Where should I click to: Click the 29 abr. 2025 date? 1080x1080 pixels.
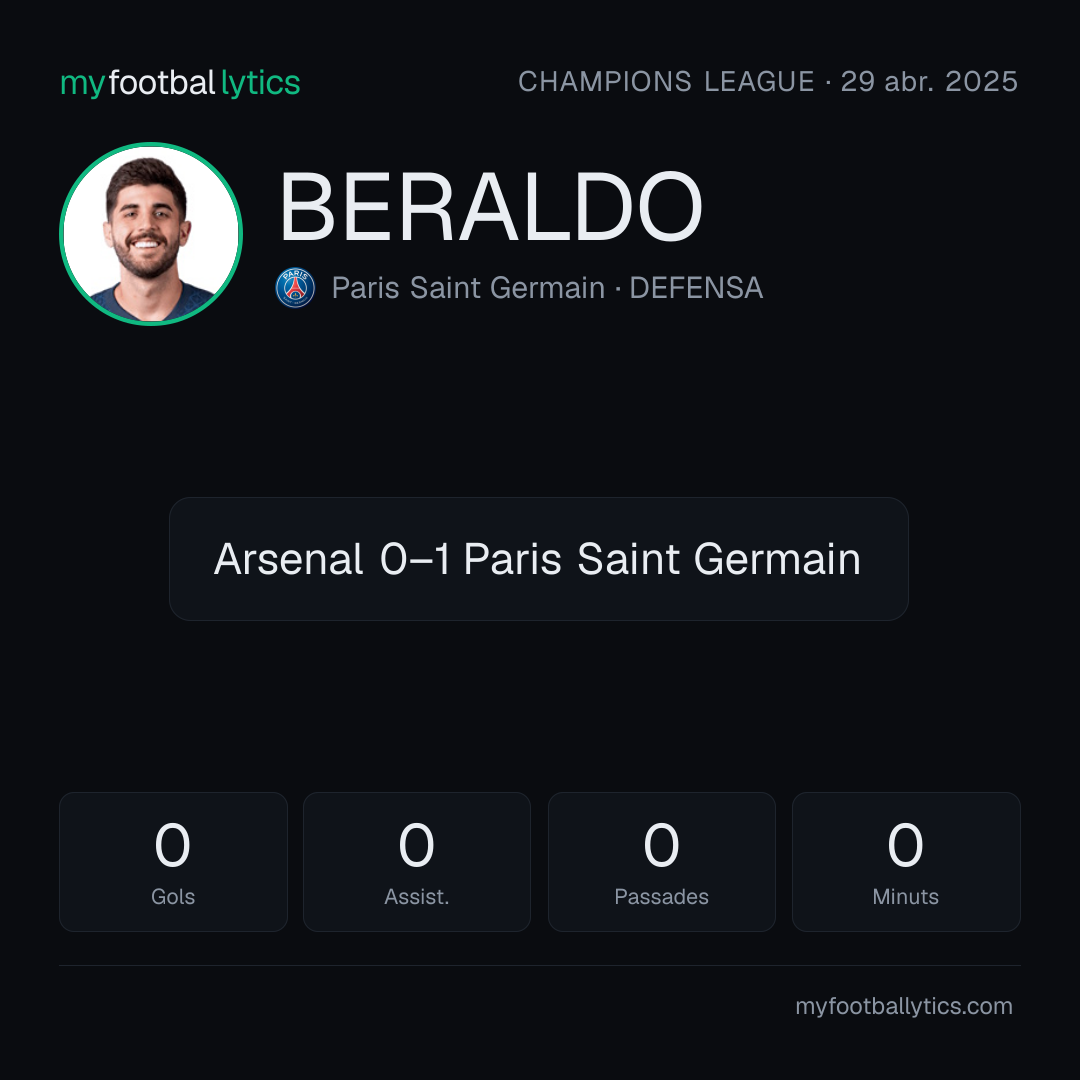pos(929,81)
